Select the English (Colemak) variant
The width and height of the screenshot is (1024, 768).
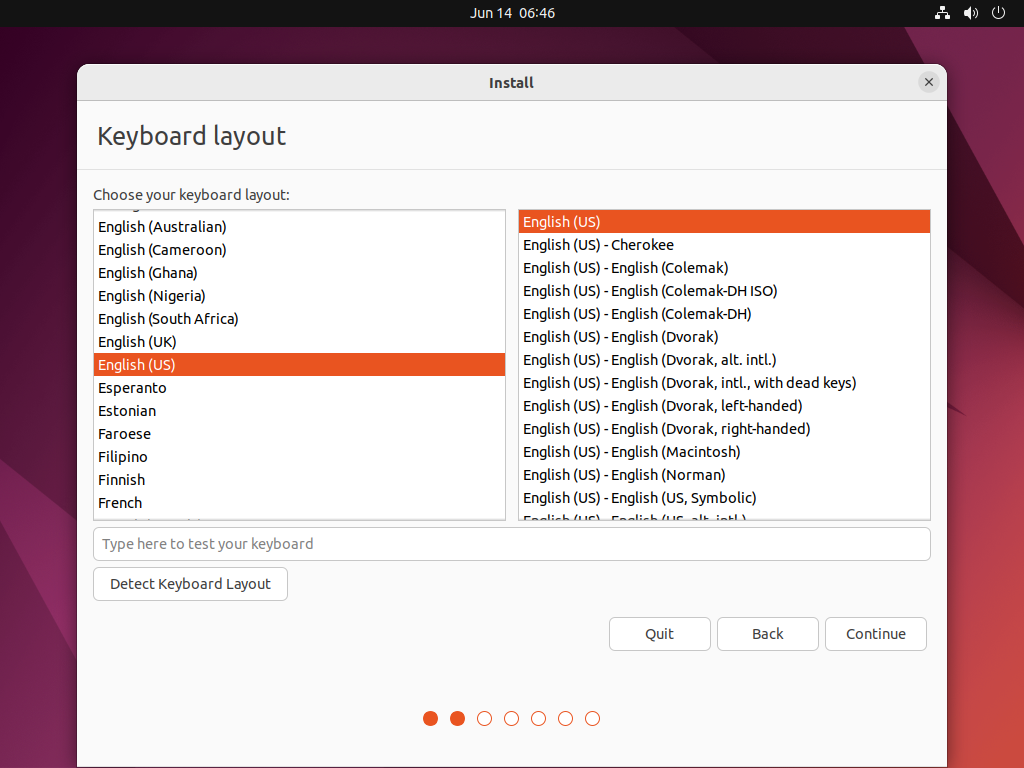[625, 268]
